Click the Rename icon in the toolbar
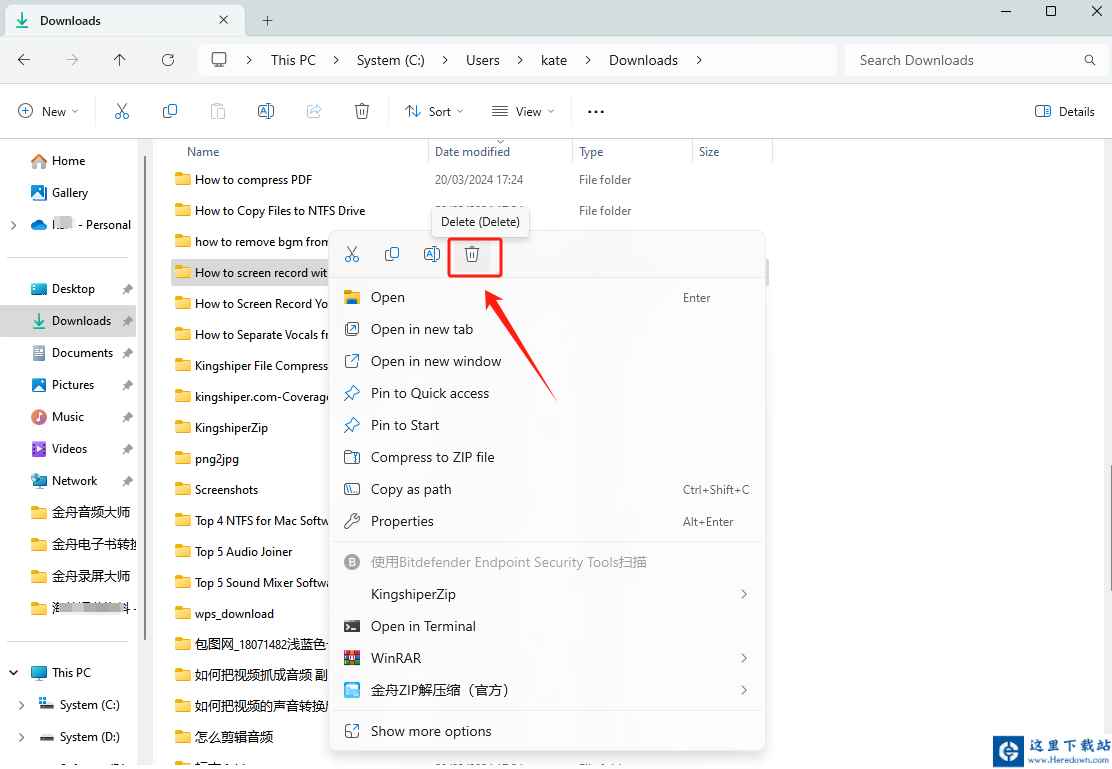This screenshot has height=769, width=1112. pyautogui.click(x=266, y=111)
